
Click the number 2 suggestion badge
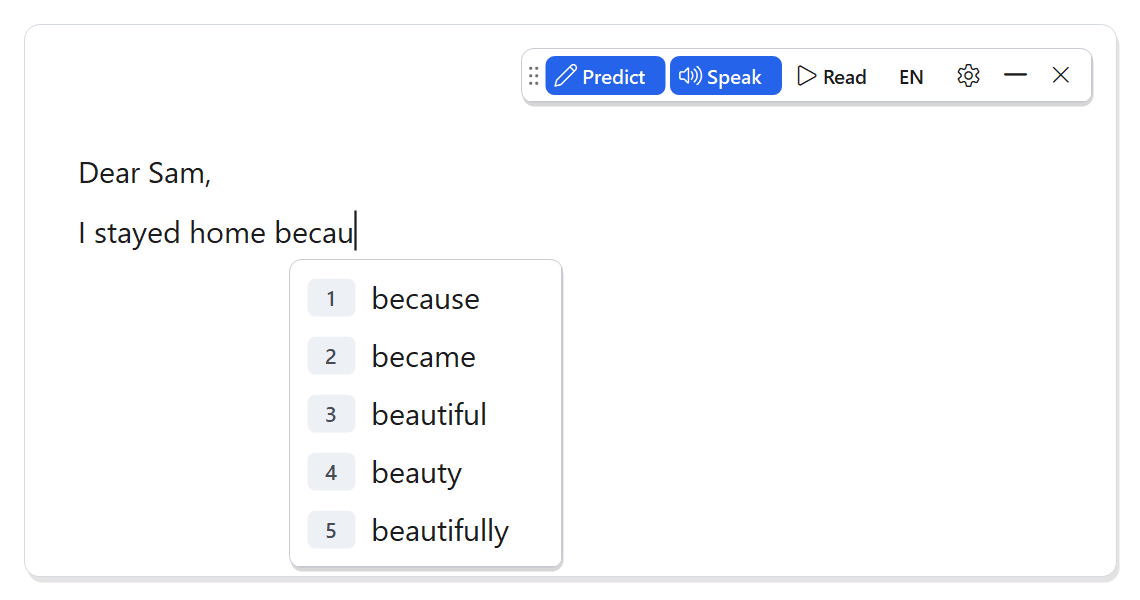[x=331, y=356]
